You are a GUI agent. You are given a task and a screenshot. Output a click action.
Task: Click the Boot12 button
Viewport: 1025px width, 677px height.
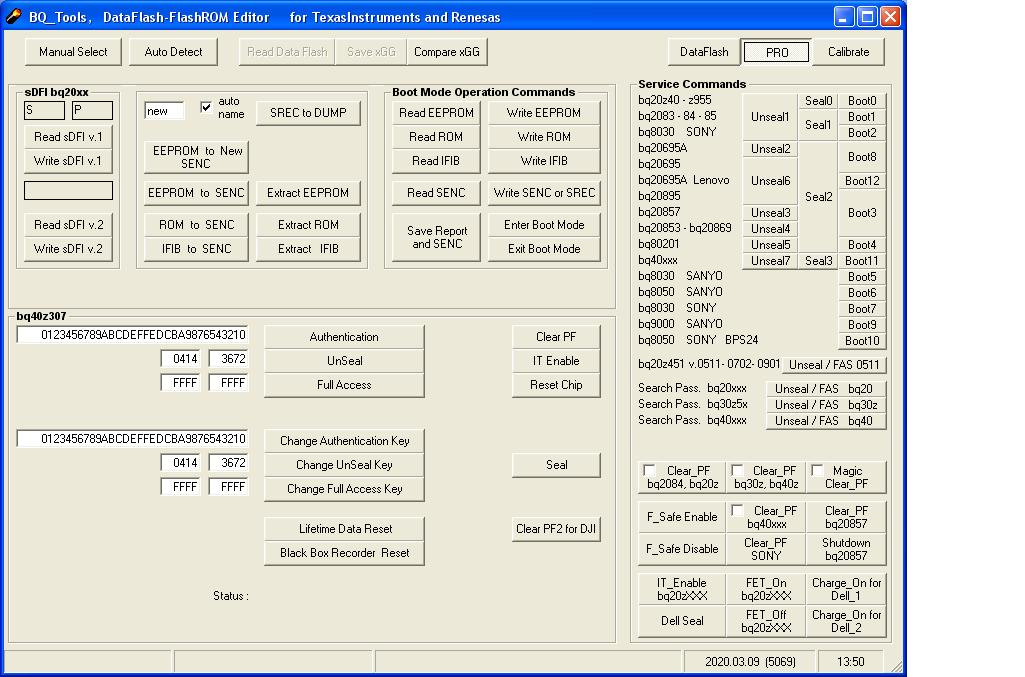pyautogui.click(x=862, y=181)
